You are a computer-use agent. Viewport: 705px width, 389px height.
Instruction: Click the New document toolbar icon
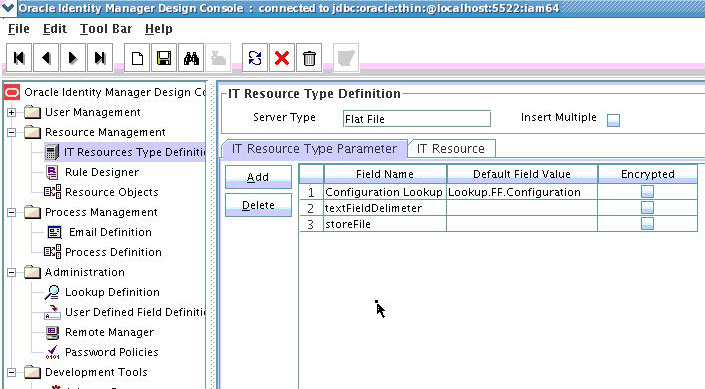pyautogui.click(x=137, y=58)
